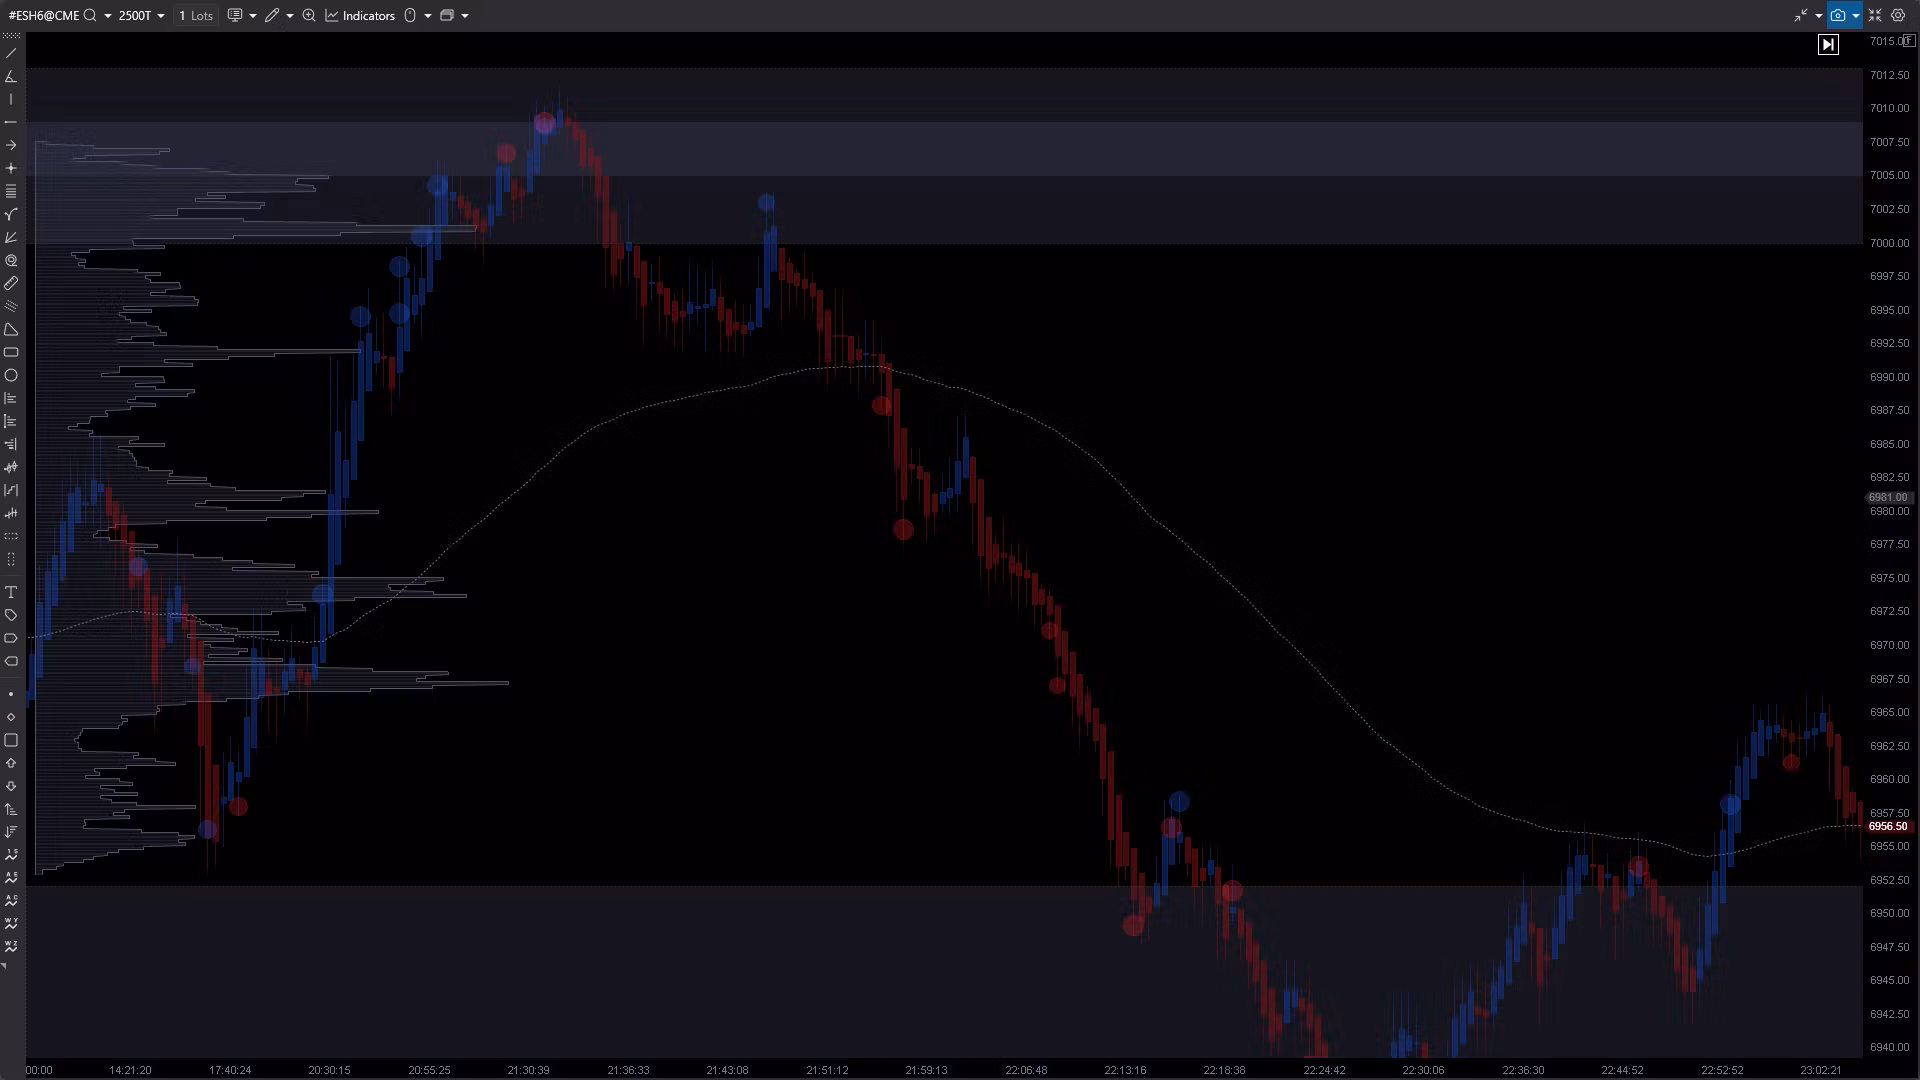The width and height of the screenshot is (1920, 1080).
Task: Select the Parallel channel tool
Action: [11, 306]
